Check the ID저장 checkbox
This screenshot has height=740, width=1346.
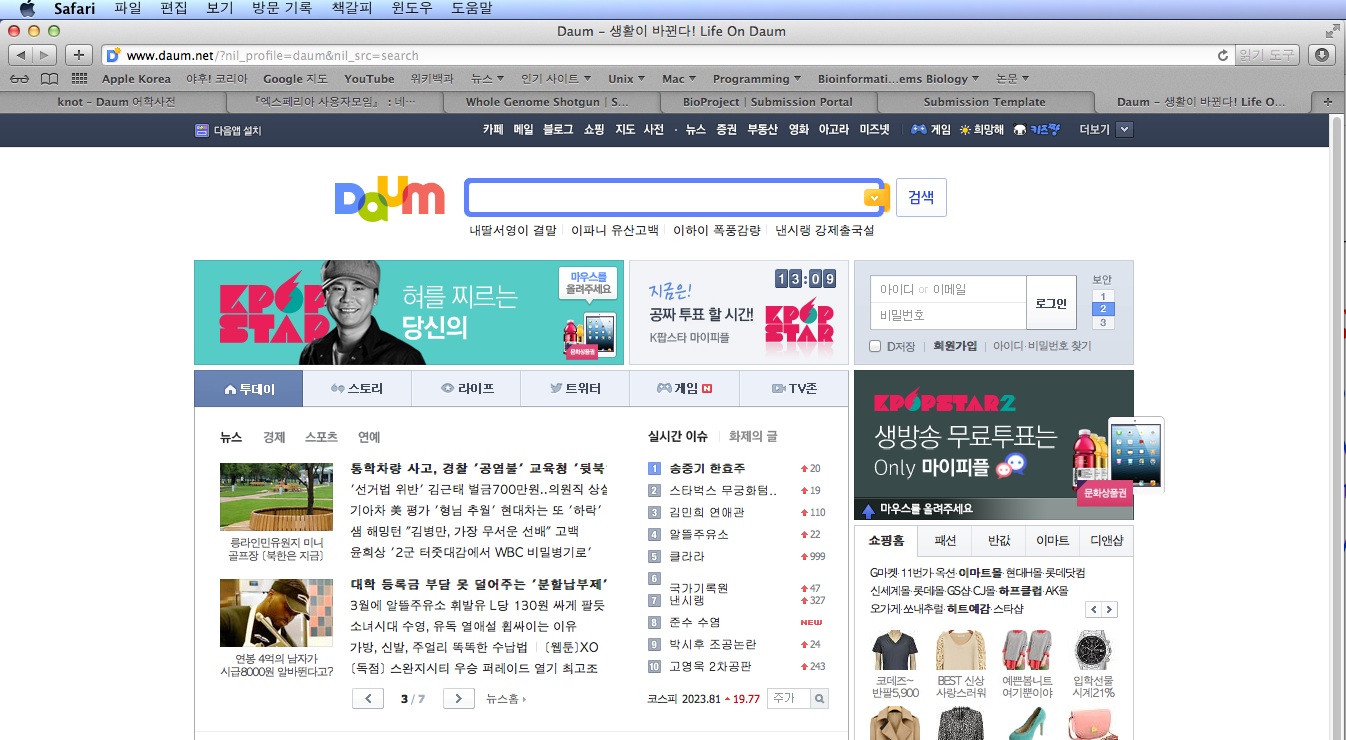(876, 346)
